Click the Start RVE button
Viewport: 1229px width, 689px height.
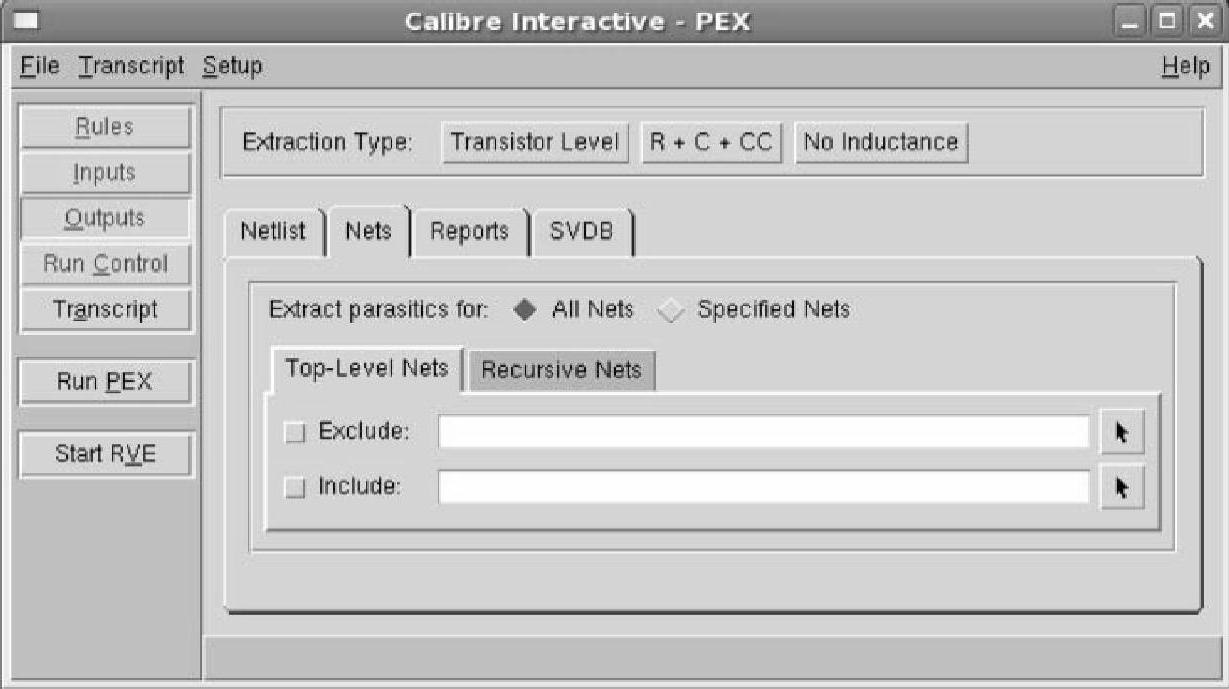(x=105, y=454)
